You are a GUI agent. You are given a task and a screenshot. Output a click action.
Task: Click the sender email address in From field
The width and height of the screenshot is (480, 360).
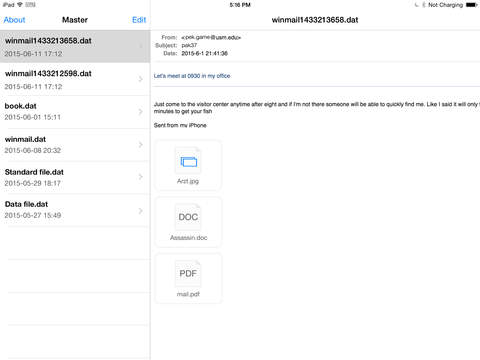click(x=211, y=37)
